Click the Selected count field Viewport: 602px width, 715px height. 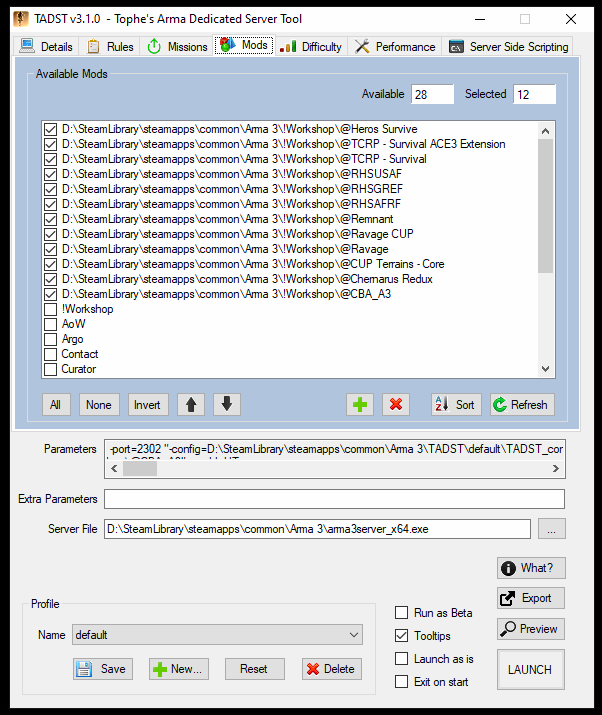535,94
